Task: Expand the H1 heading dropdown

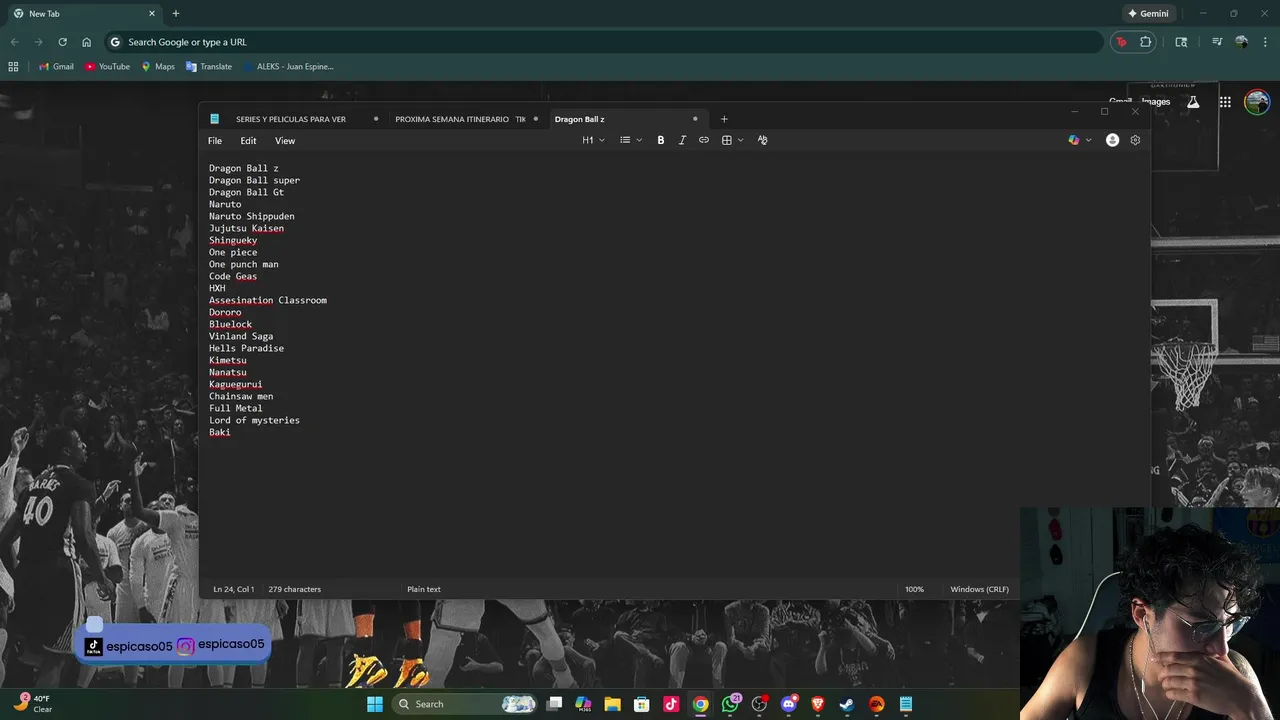Action: point(594,140)
